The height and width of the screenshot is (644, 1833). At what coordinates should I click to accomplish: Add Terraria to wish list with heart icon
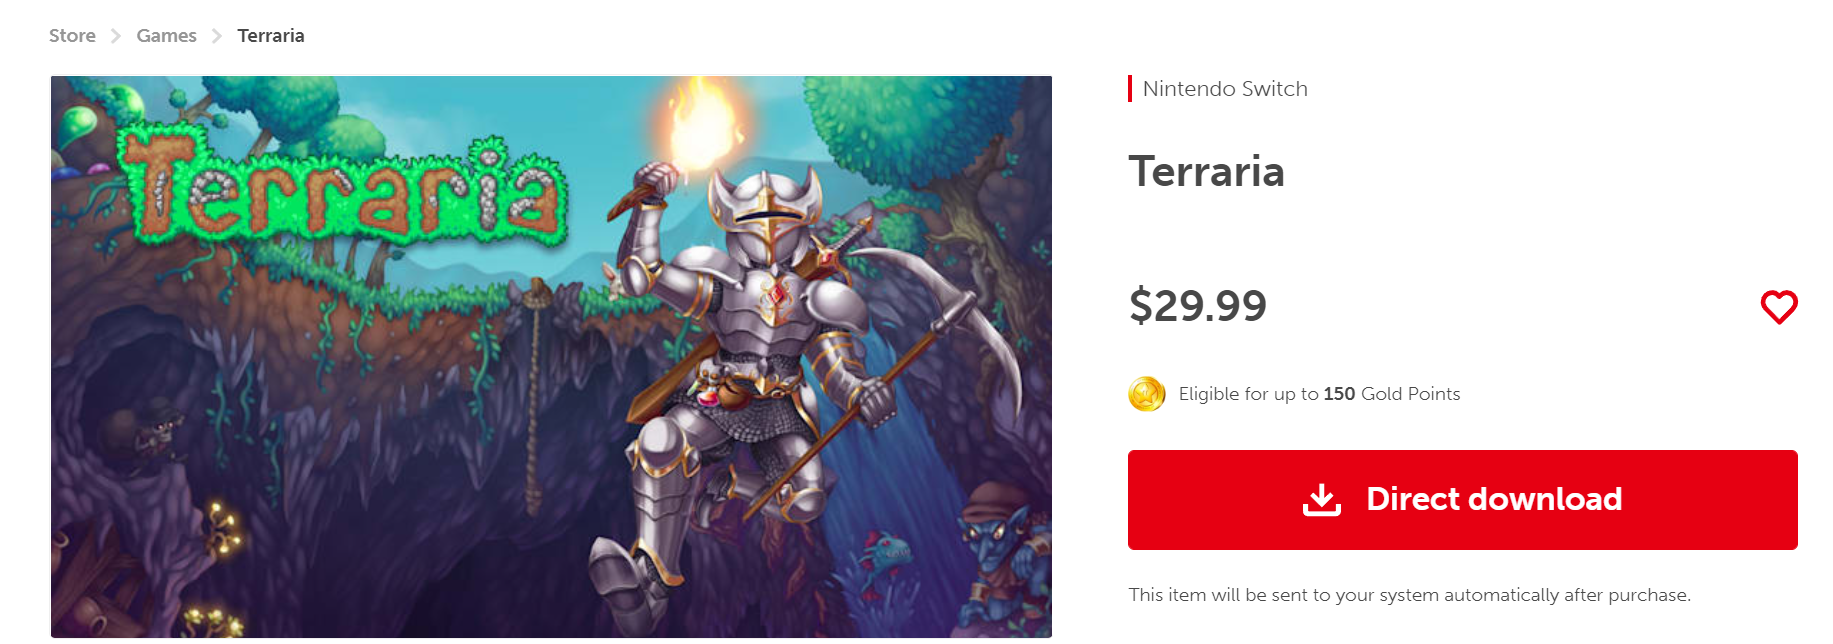(x=1778, y=307)
